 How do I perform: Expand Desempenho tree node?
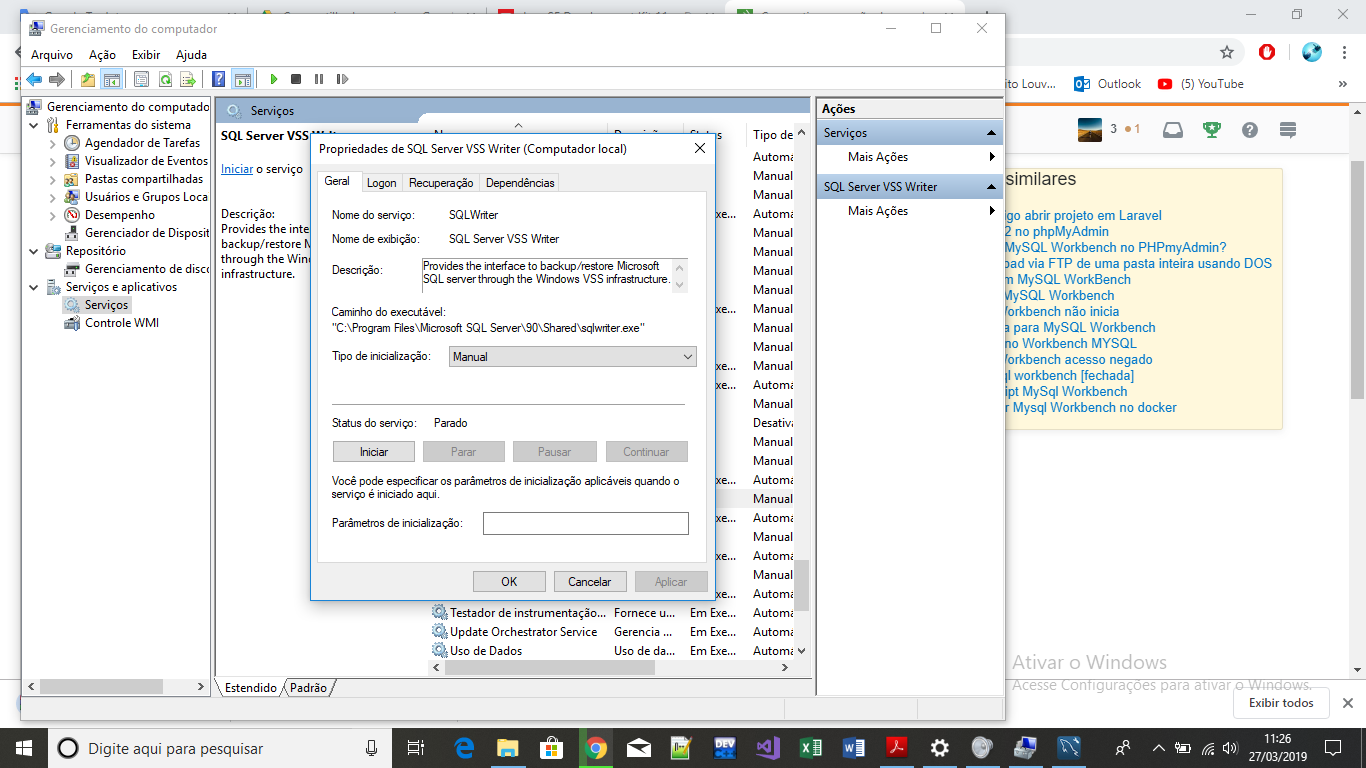[53, 215]
